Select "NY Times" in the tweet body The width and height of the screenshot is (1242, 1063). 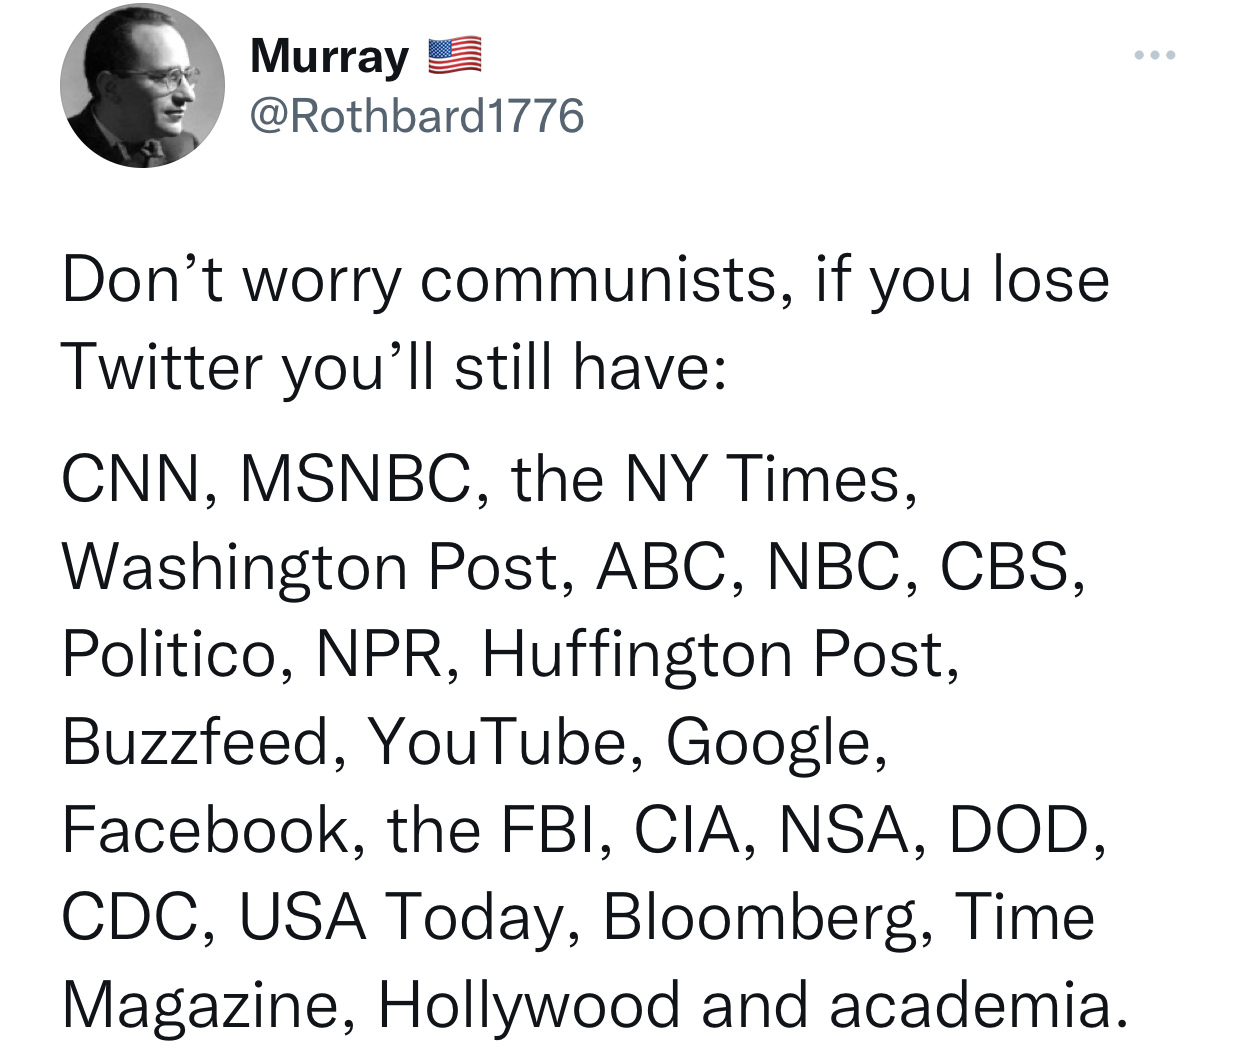[764, 479]
